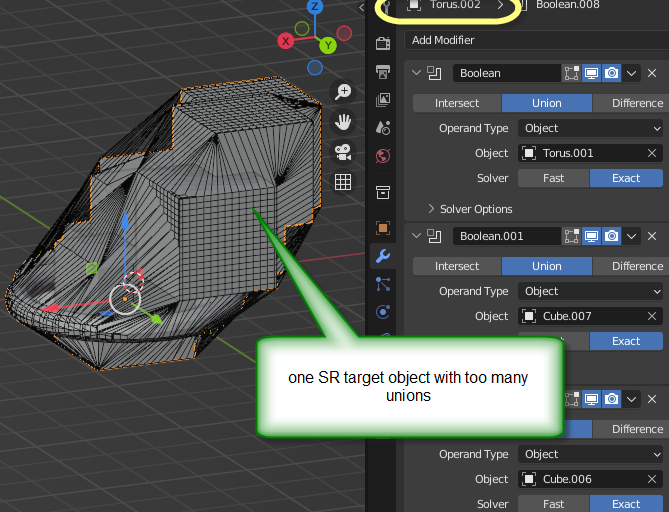Edit the Boolean.001 name field
This screenshot has width=669, height=512.
(x=507, y=236)
